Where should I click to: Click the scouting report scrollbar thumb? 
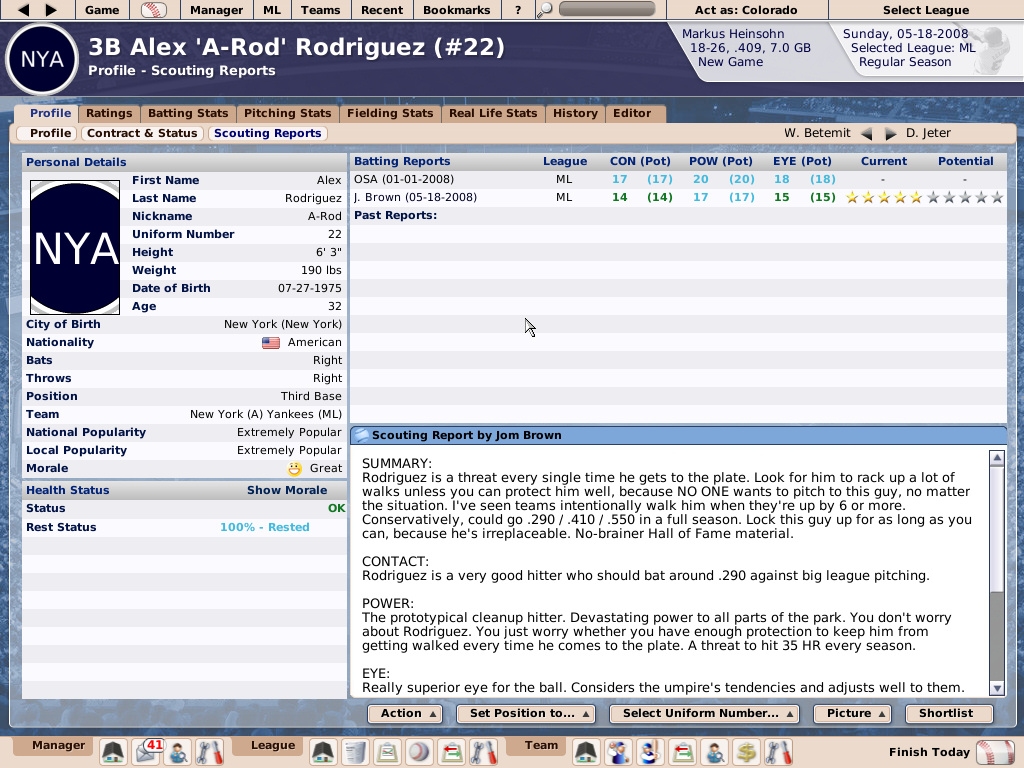click(997, 528)
